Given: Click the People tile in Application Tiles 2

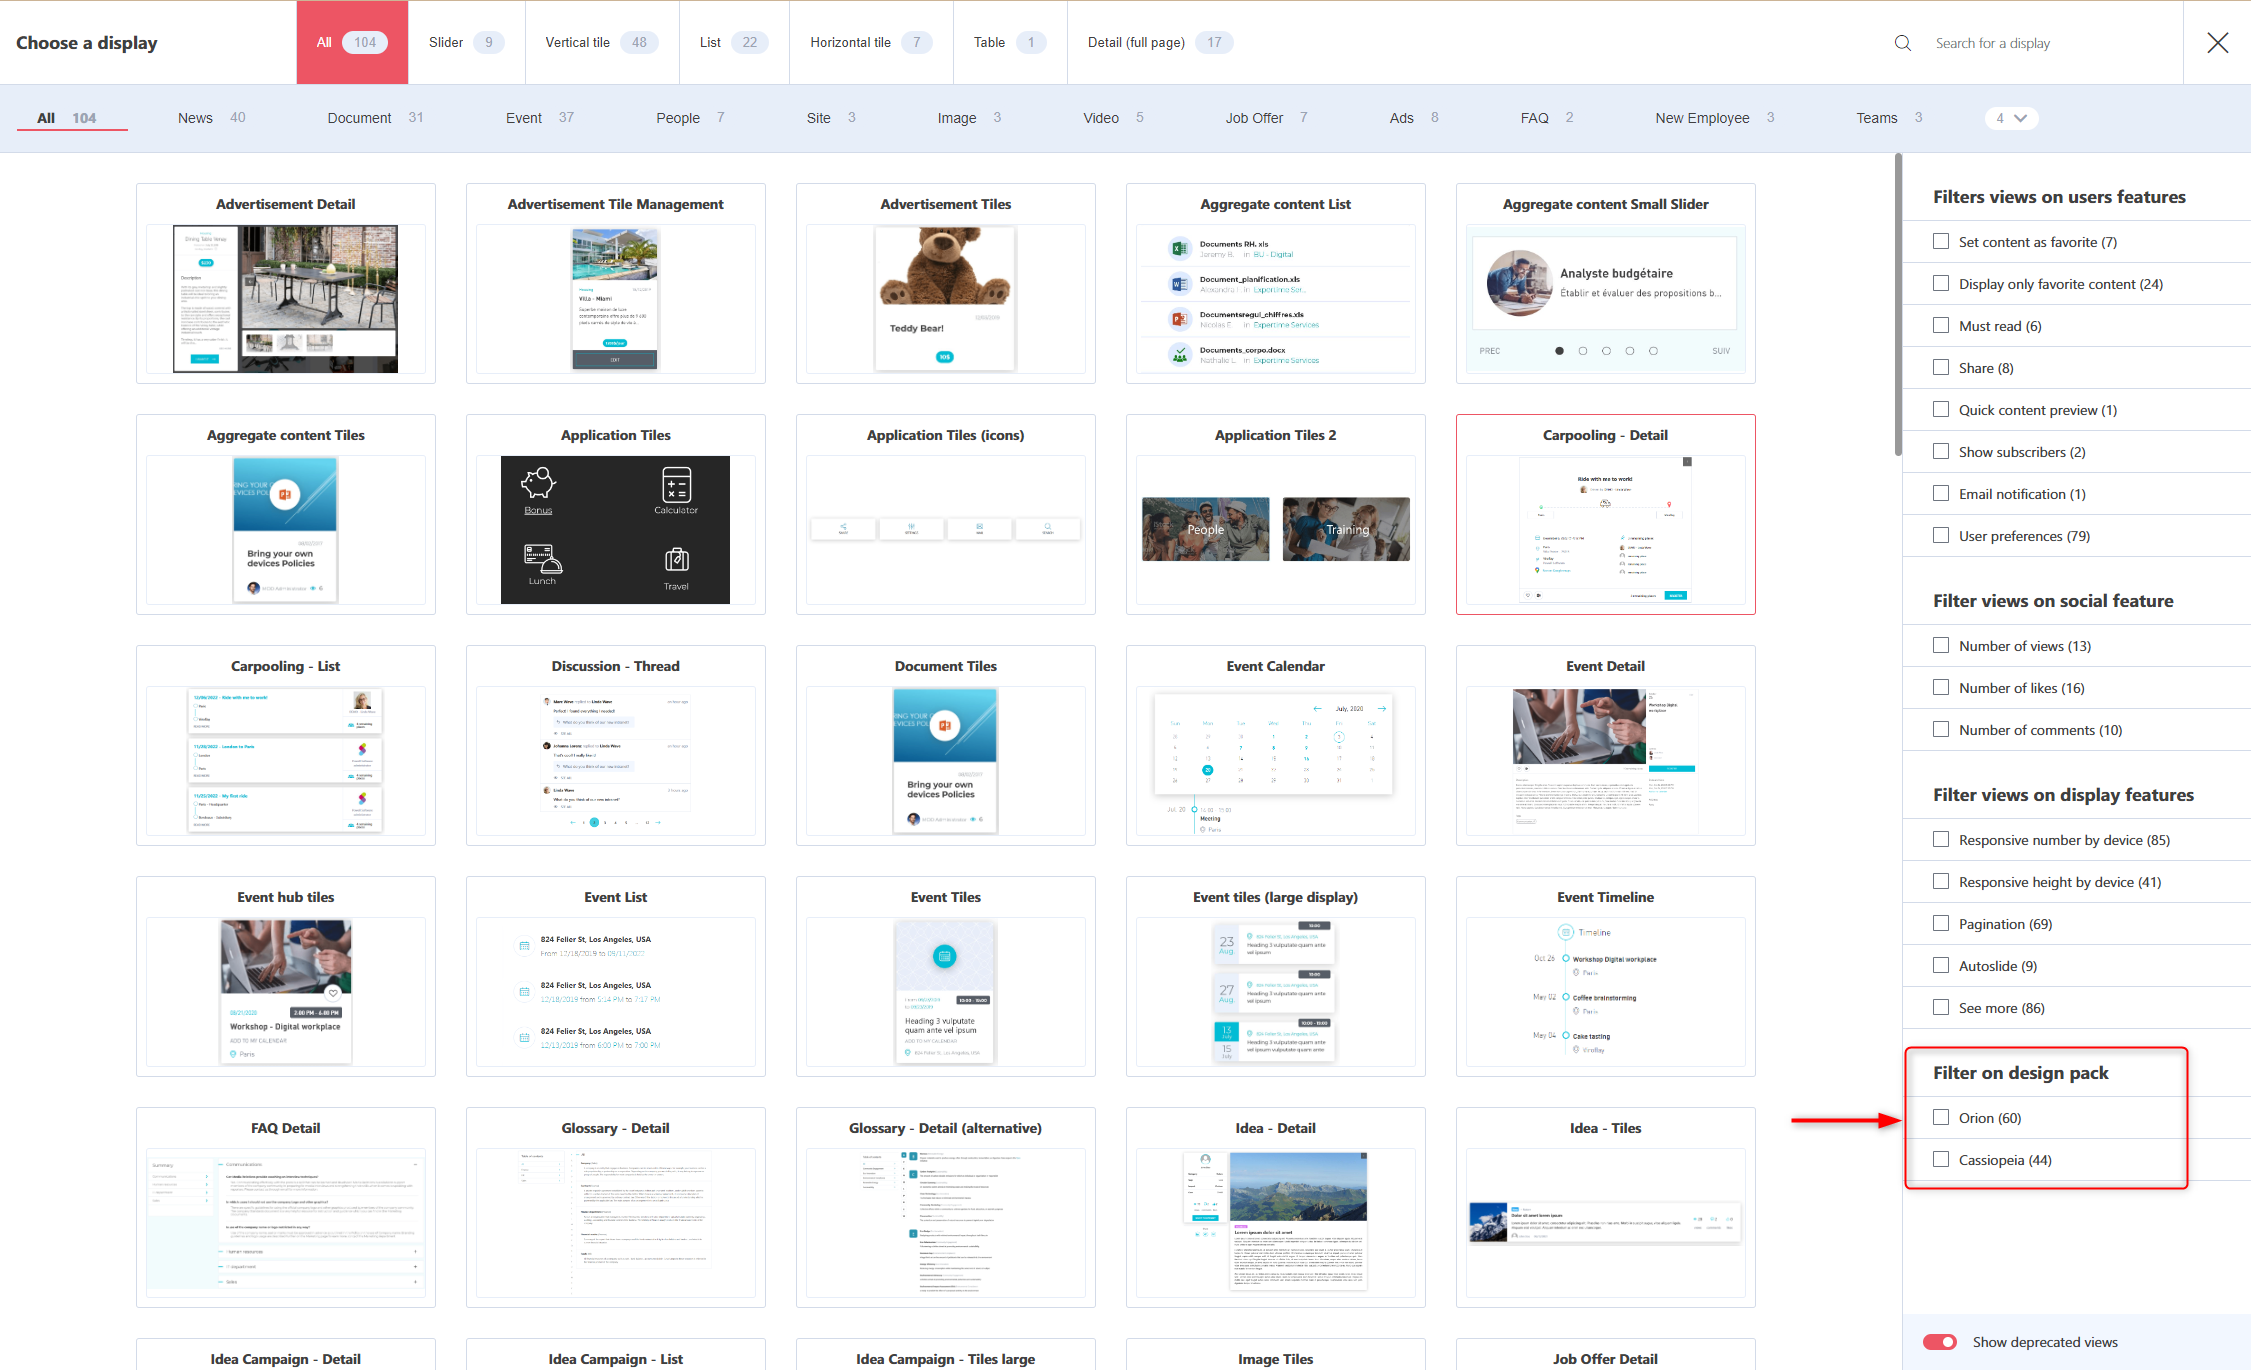Looking at the screenshot, I should 1206,529.
